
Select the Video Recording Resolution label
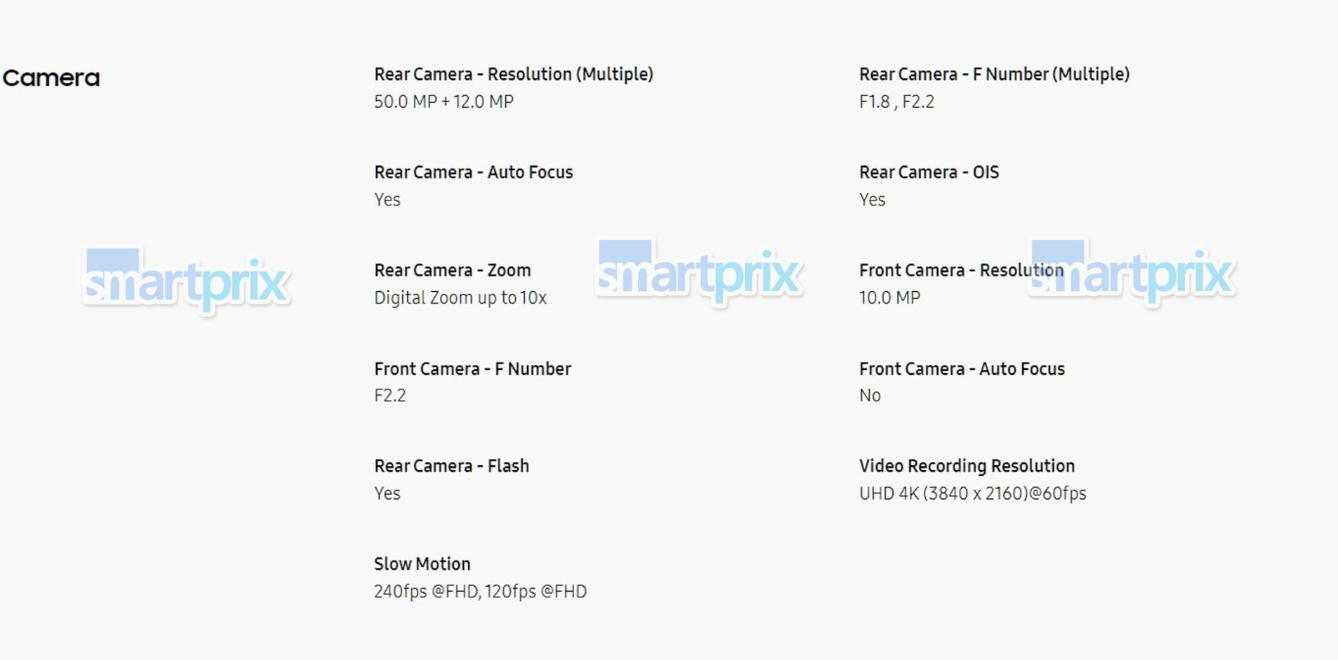coord(966,466)
